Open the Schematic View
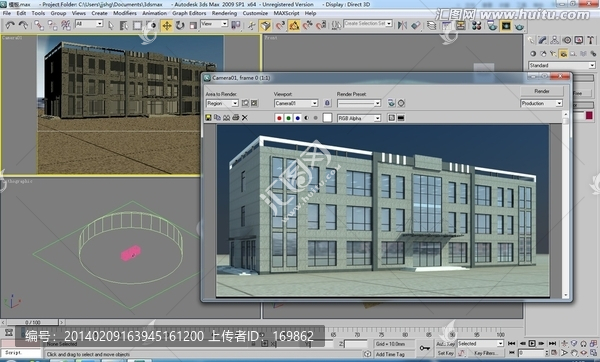Screen dimensions: 600x362 (x=461, y=26)
